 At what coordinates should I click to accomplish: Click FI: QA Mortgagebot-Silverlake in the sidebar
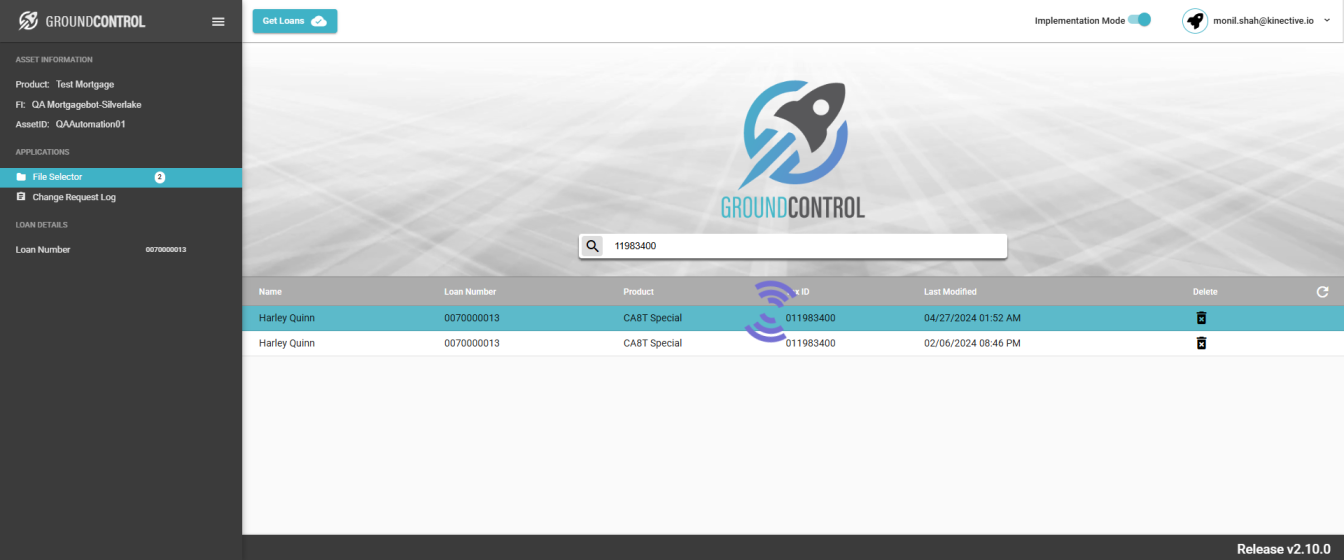(x=78, y=104)
